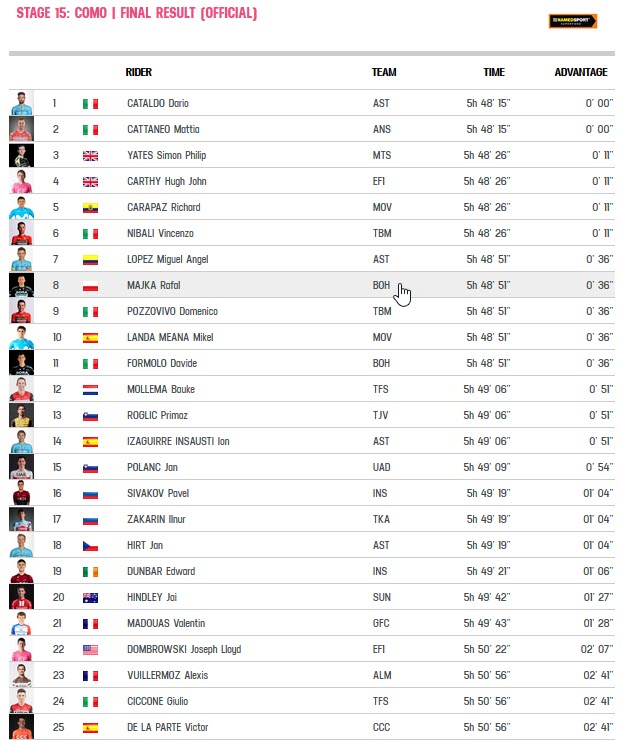
Task: Click the Dutch flag beside Mollema
Action: (x=90, y=390)
